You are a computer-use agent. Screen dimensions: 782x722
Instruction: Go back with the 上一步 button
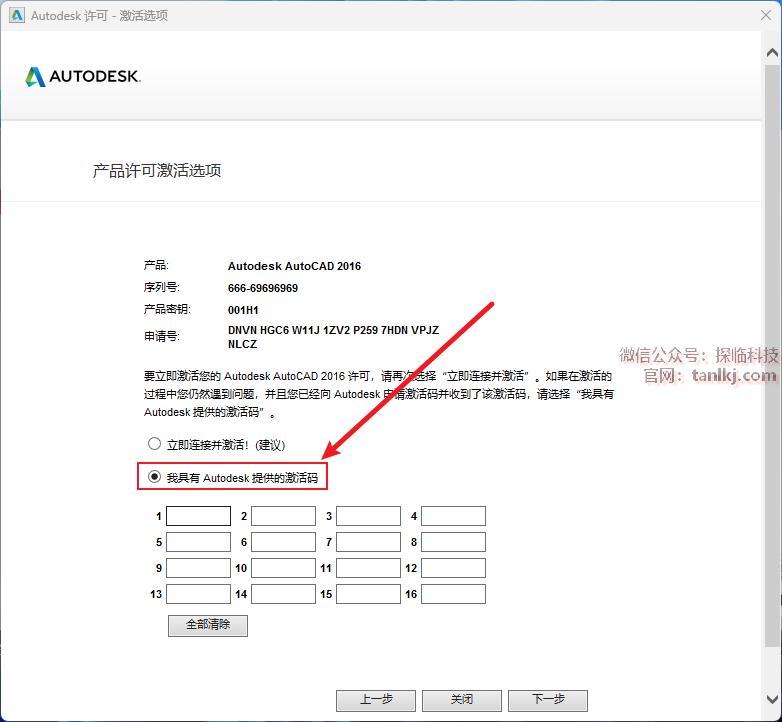pos(376,701)
